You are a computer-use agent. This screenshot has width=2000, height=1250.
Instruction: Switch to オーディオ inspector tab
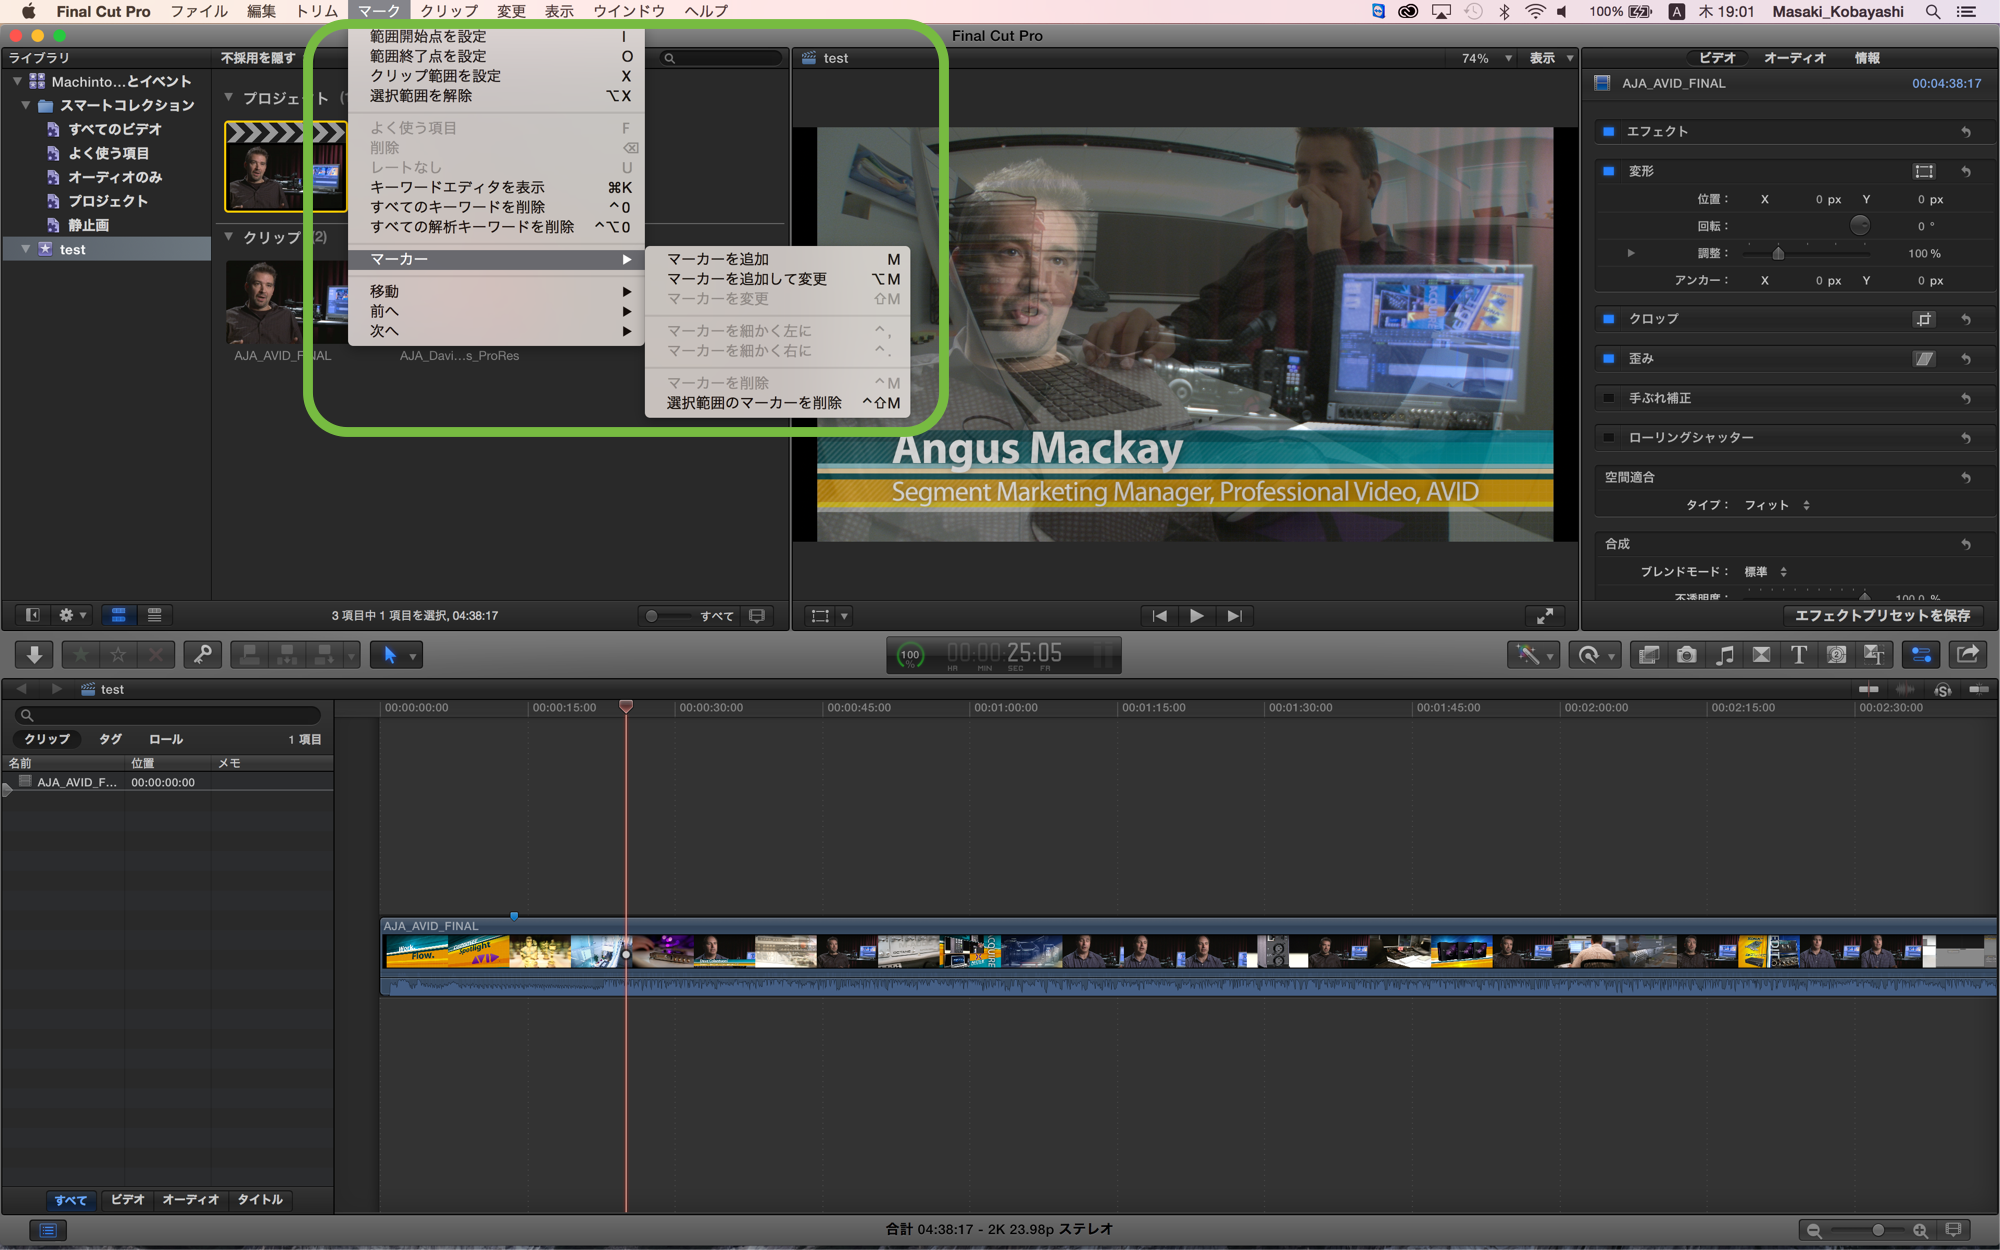coord(1794,58)
